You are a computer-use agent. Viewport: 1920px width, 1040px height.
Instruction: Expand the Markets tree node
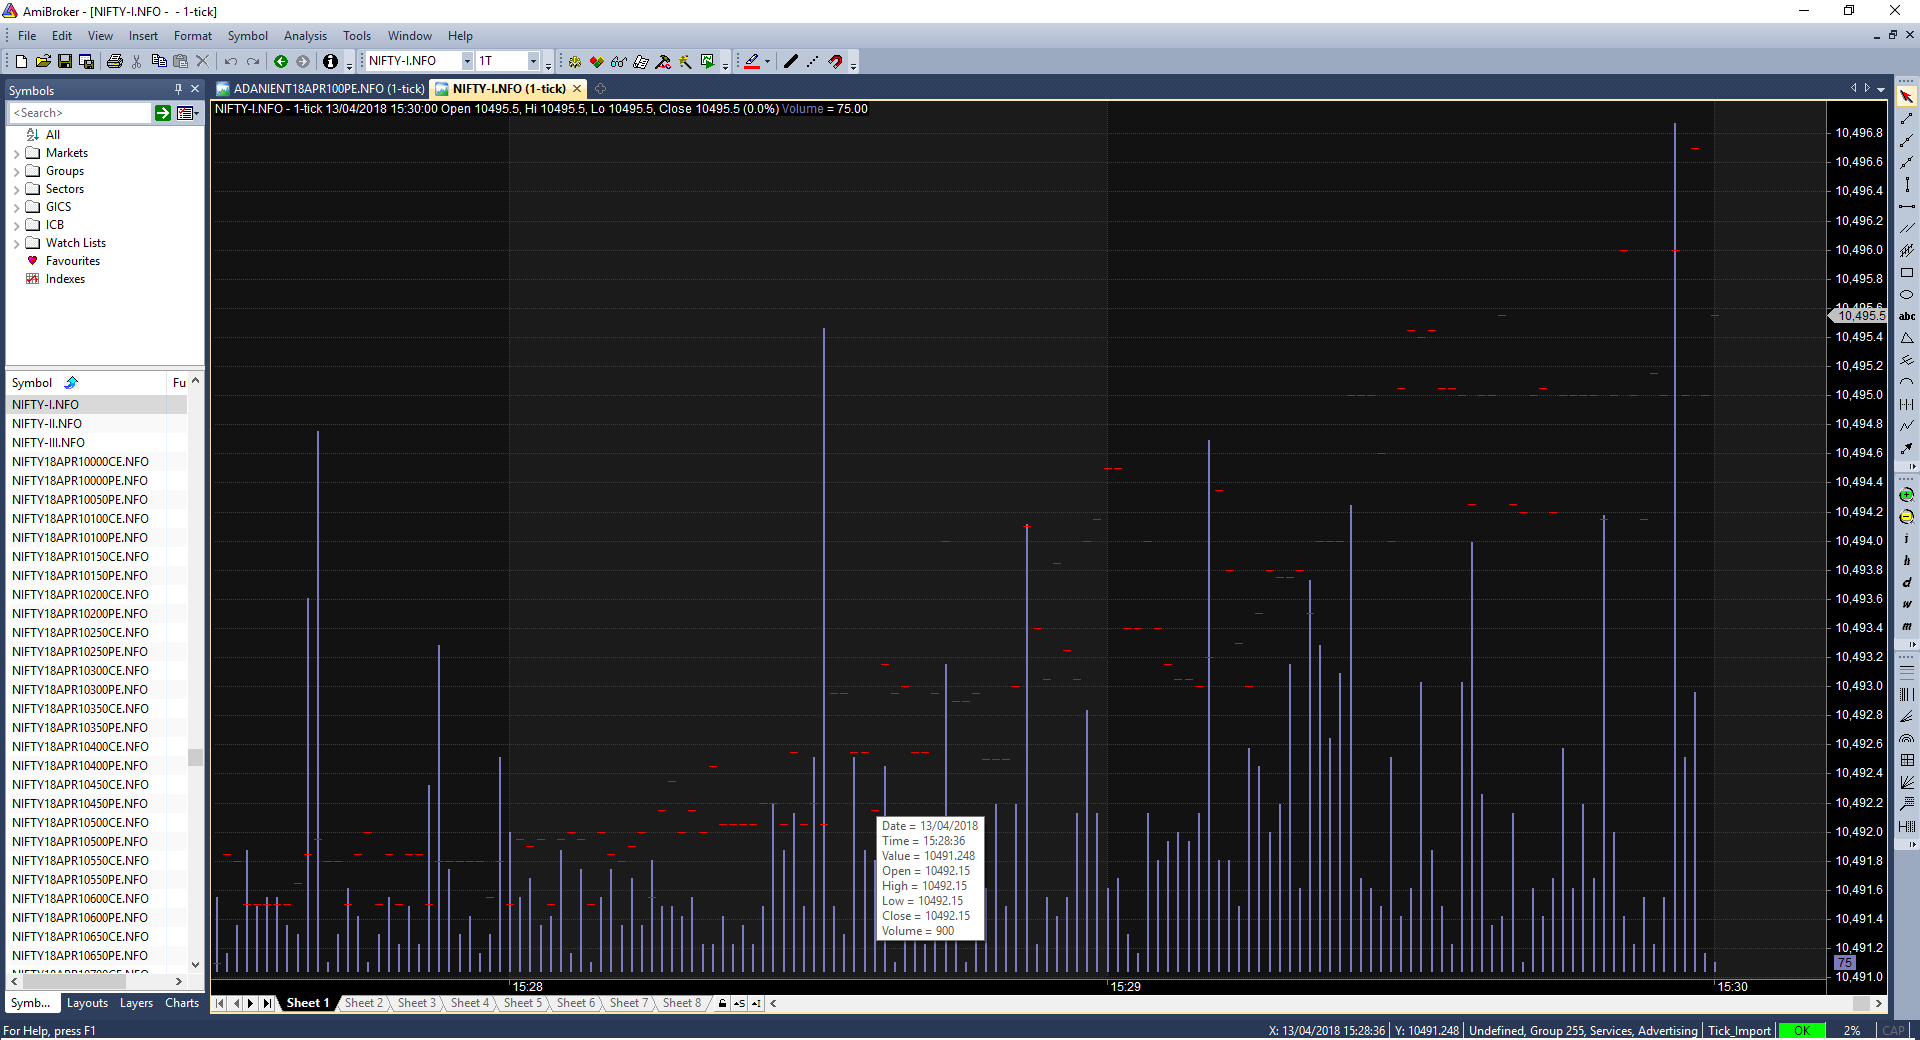[17, 154]
